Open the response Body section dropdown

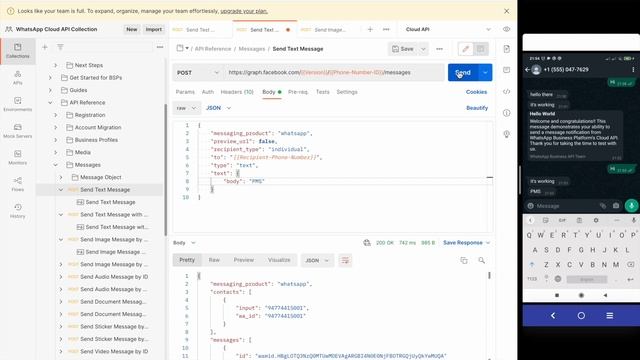(x=184, y=243)
